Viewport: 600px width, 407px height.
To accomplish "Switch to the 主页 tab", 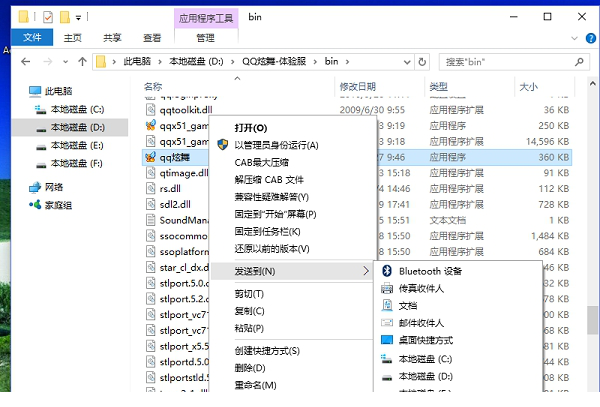I will [73, 38].
